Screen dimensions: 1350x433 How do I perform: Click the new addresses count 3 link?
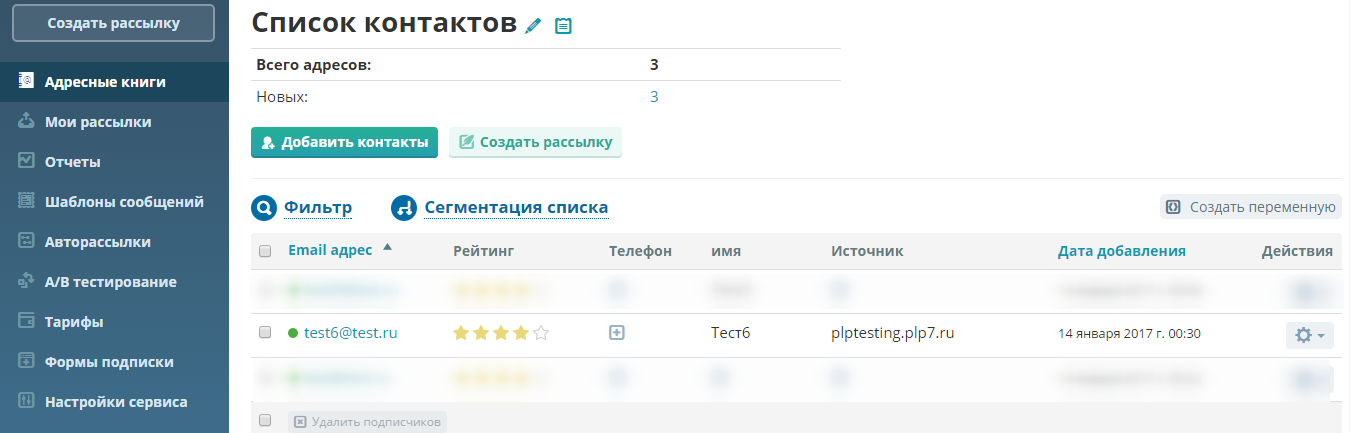tap(654, 97)
